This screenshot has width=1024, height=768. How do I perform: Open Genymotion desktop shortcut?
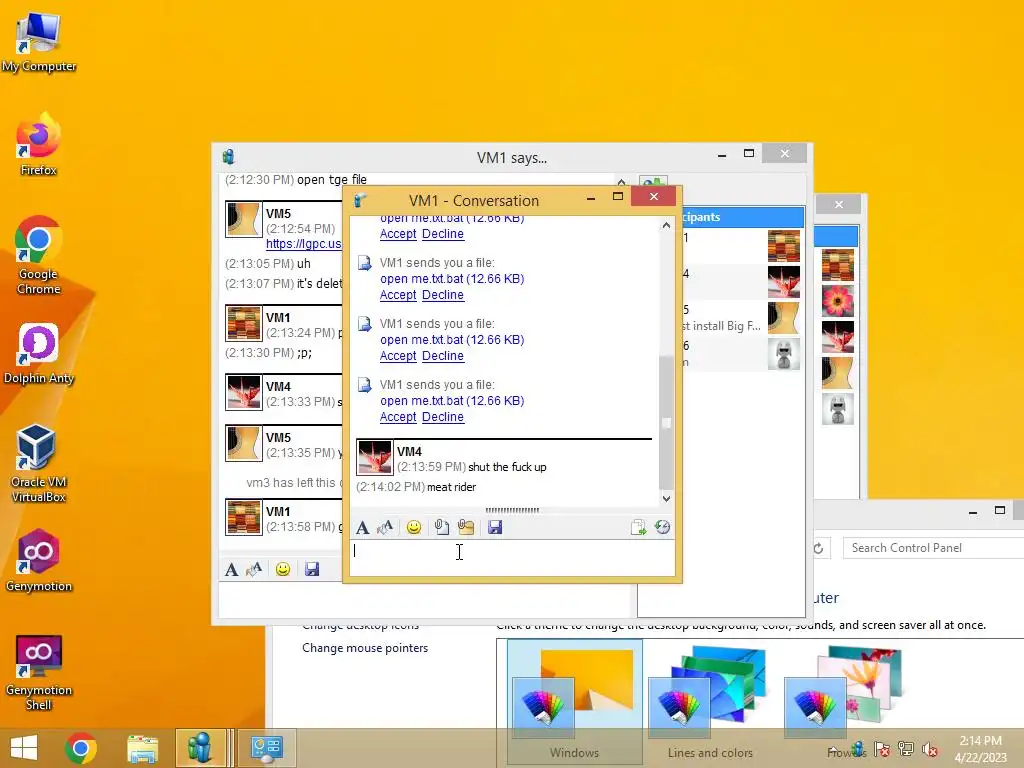[39, 561]
